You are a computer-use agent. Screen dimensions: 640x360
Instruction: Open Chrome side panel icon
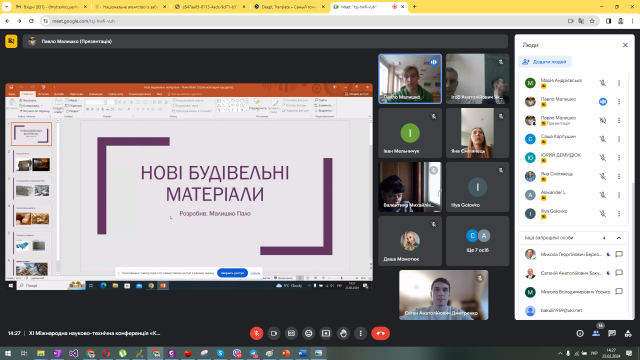[x=608, y=21]
